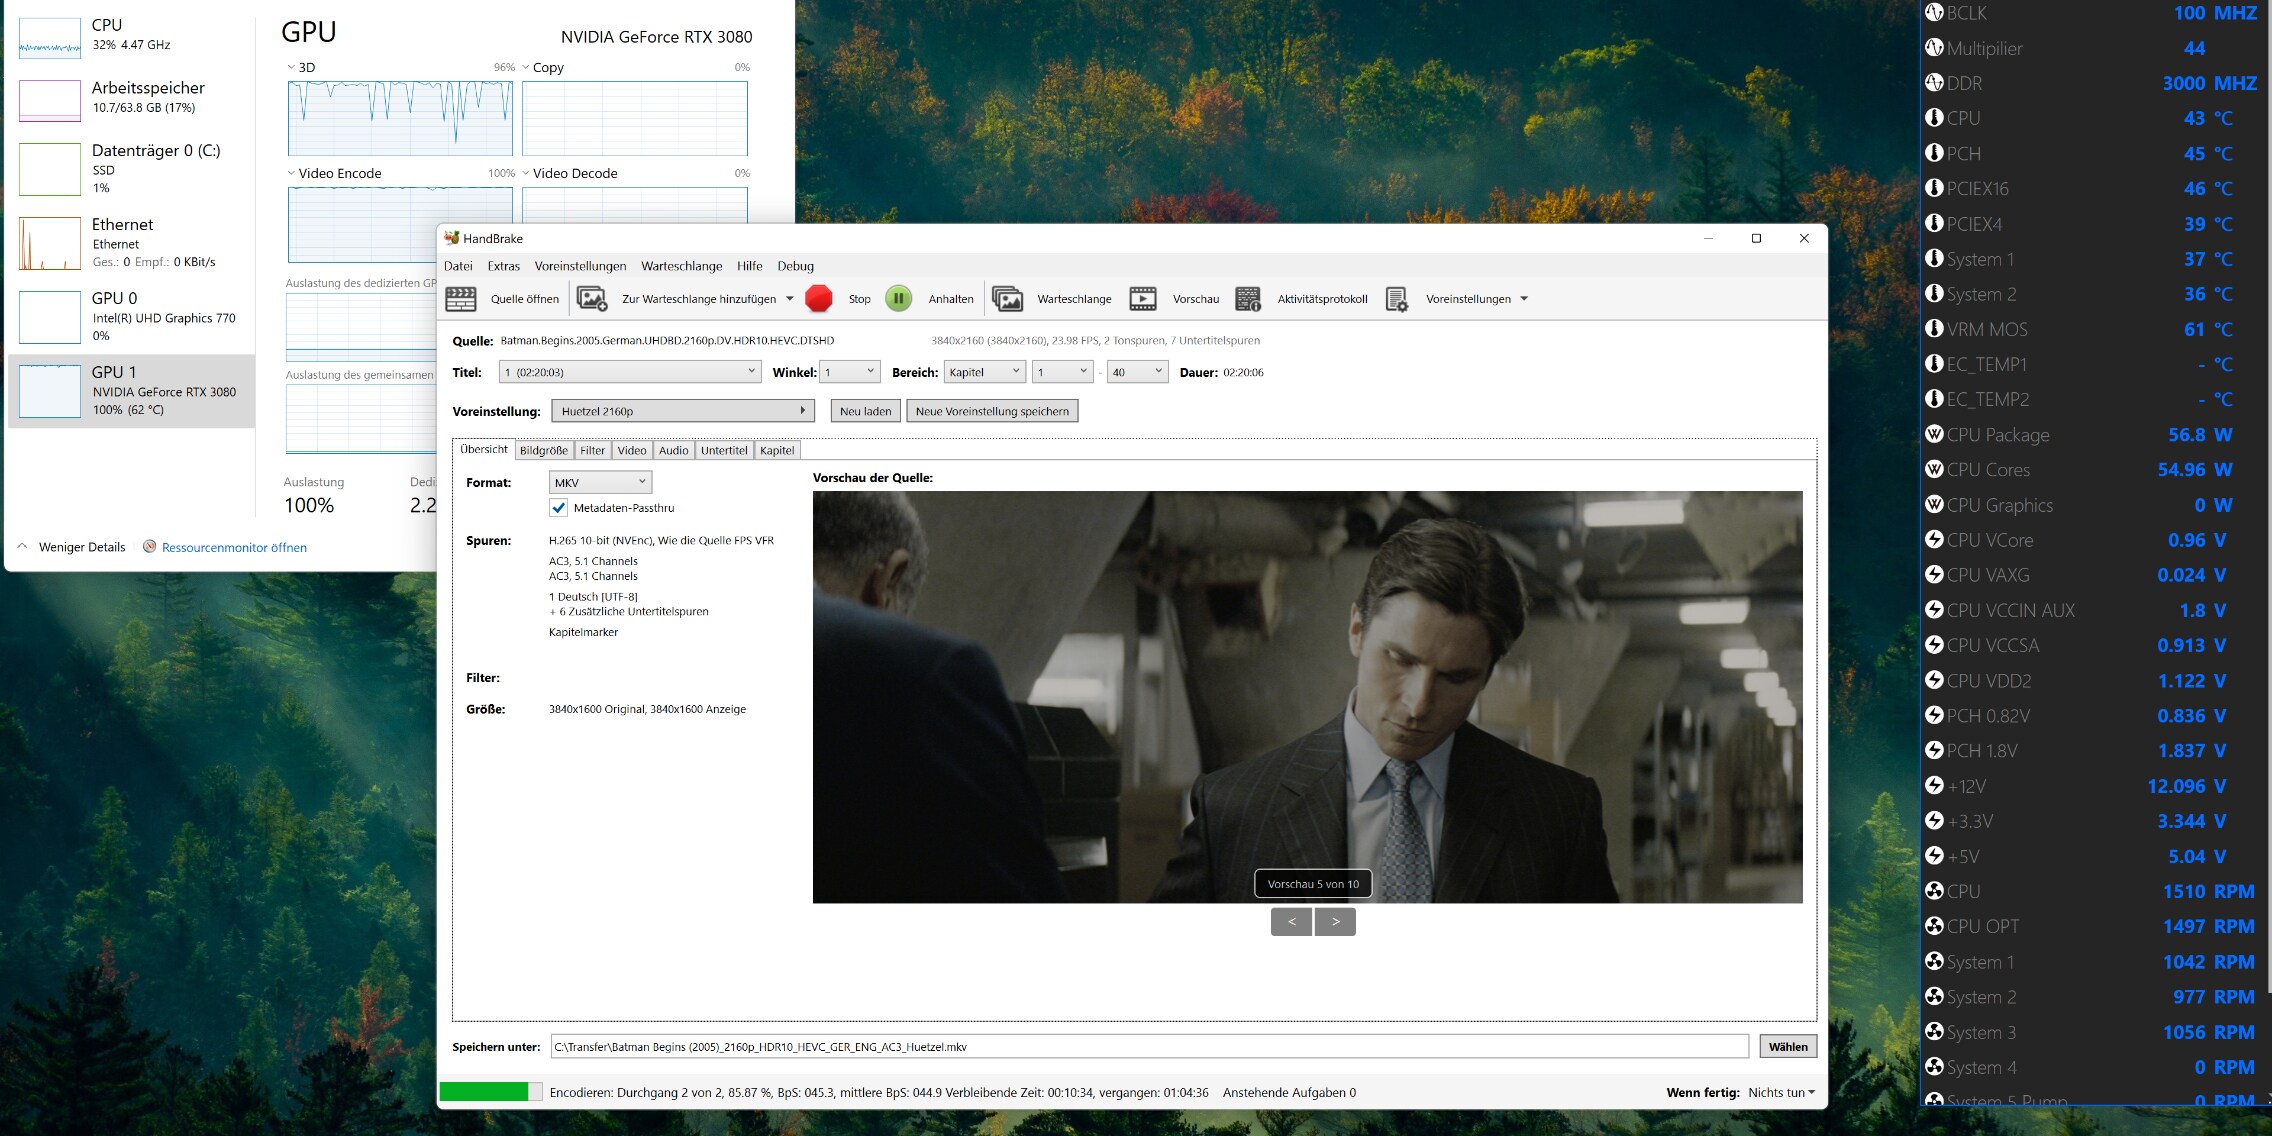
Task: Open the Warteschlange queue icon
Action: [1007, 298]
